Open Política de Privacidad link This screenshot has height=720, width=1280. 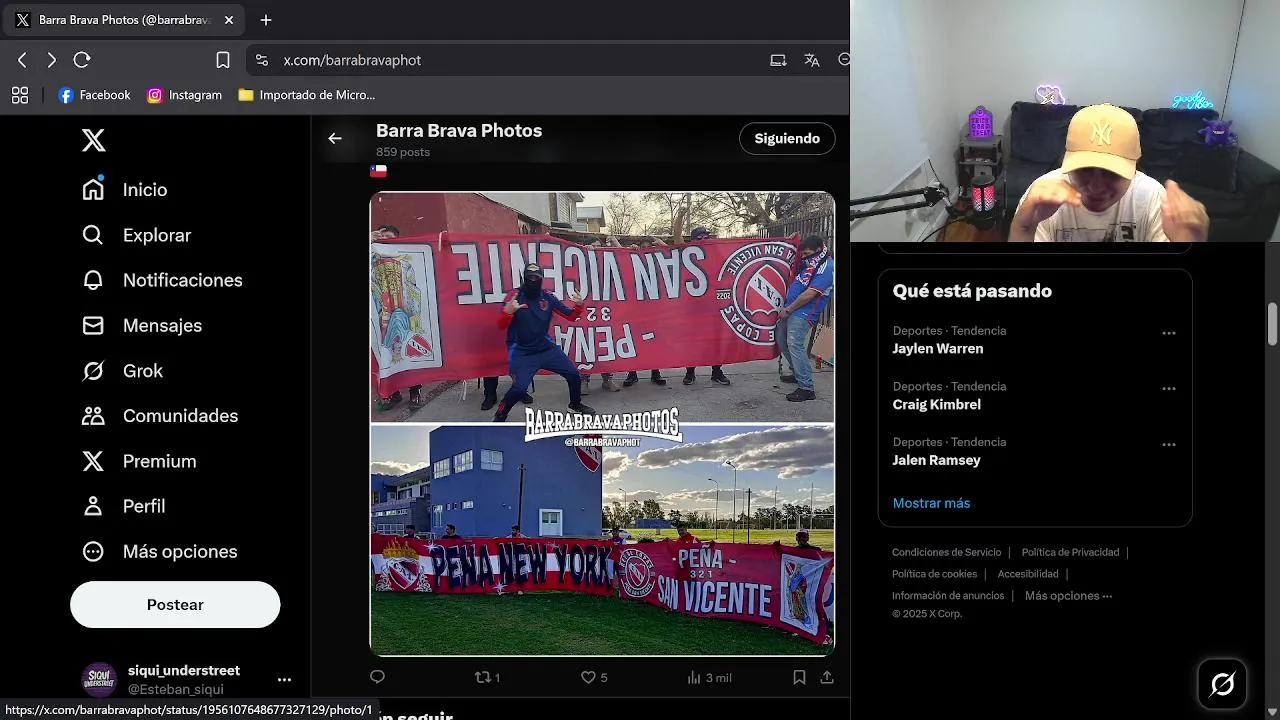tap(1070, 552)
